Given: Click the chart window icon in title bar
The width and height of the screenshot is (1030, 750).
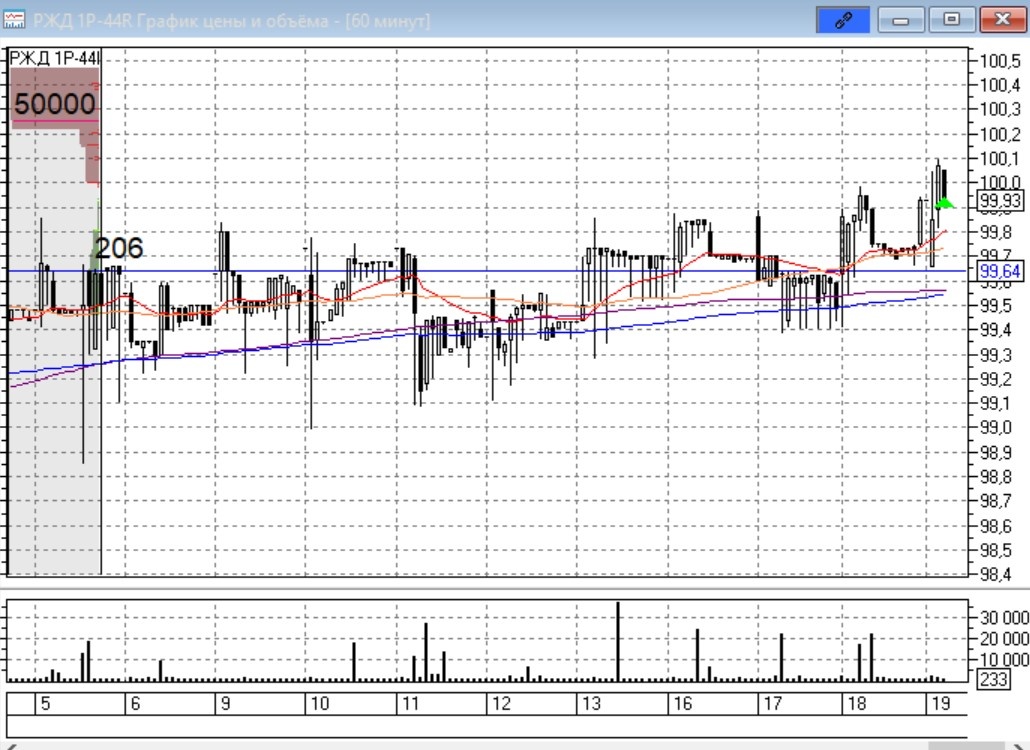Looking at the screenshot, I should pyautogui.click(x=14, y=20).
